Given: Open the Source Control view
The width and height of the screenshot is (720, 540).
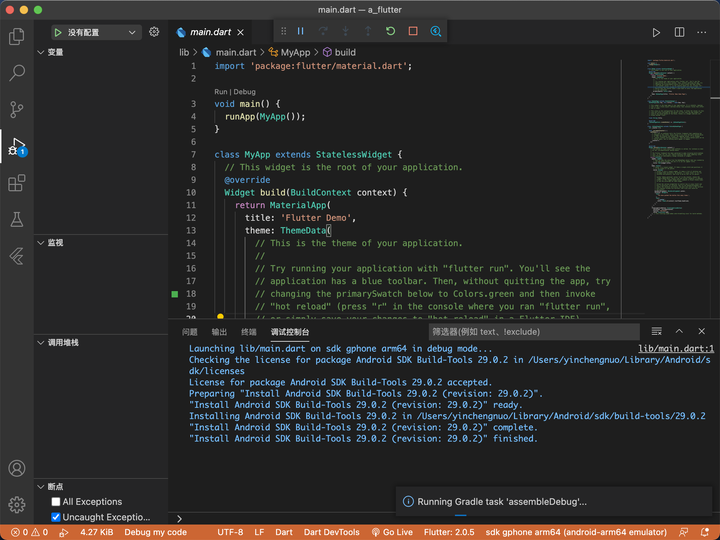Looking at the screenshot, I should coord(17,109).
